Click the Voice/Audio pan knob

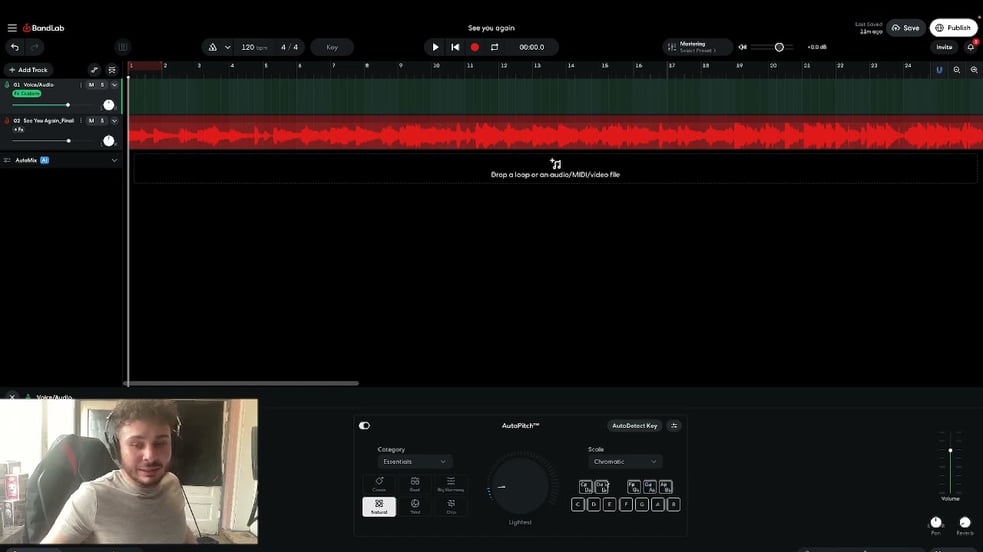tap(108, 105)
